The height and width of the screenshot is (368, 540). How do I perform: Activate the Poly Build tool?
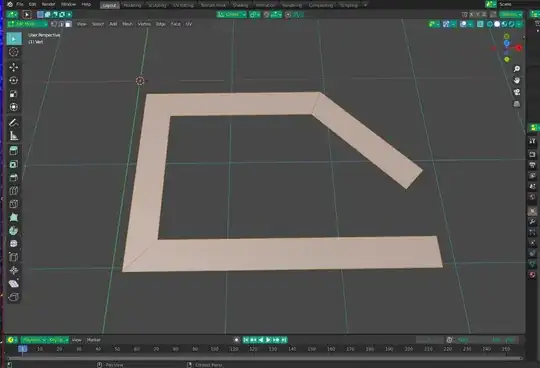14,217
